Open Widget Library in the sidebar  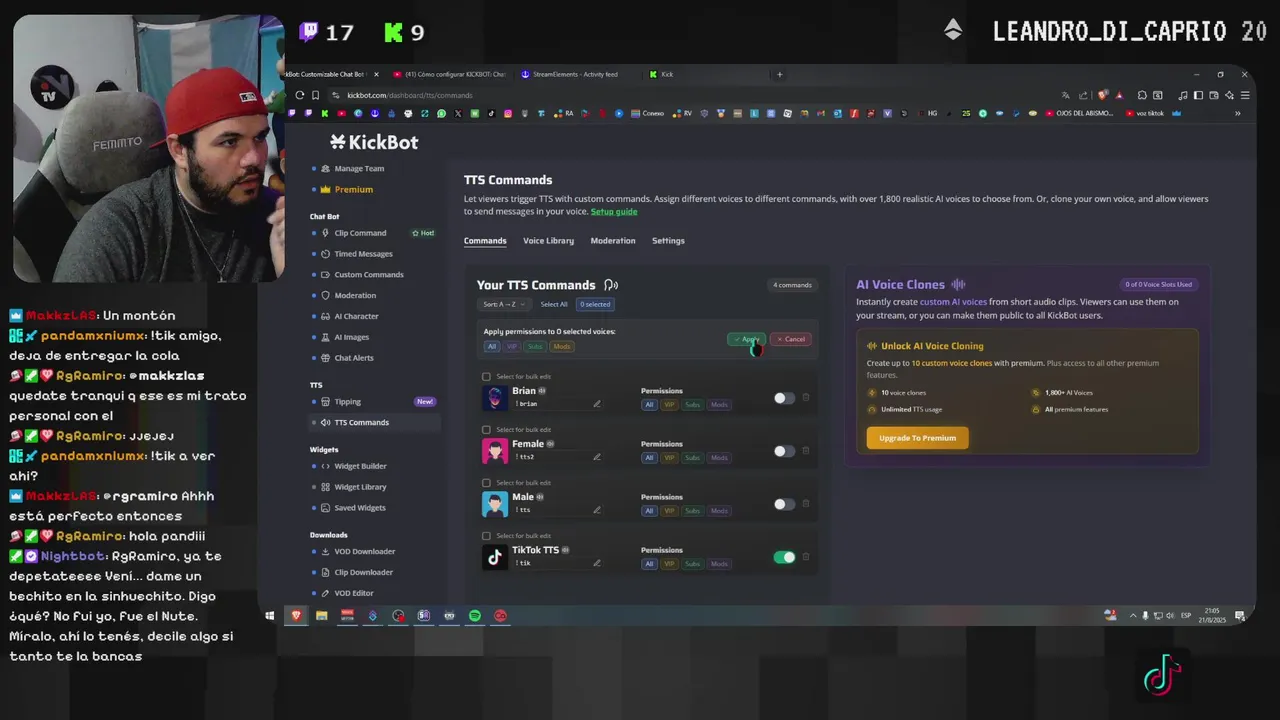click(x=360, y=487)
